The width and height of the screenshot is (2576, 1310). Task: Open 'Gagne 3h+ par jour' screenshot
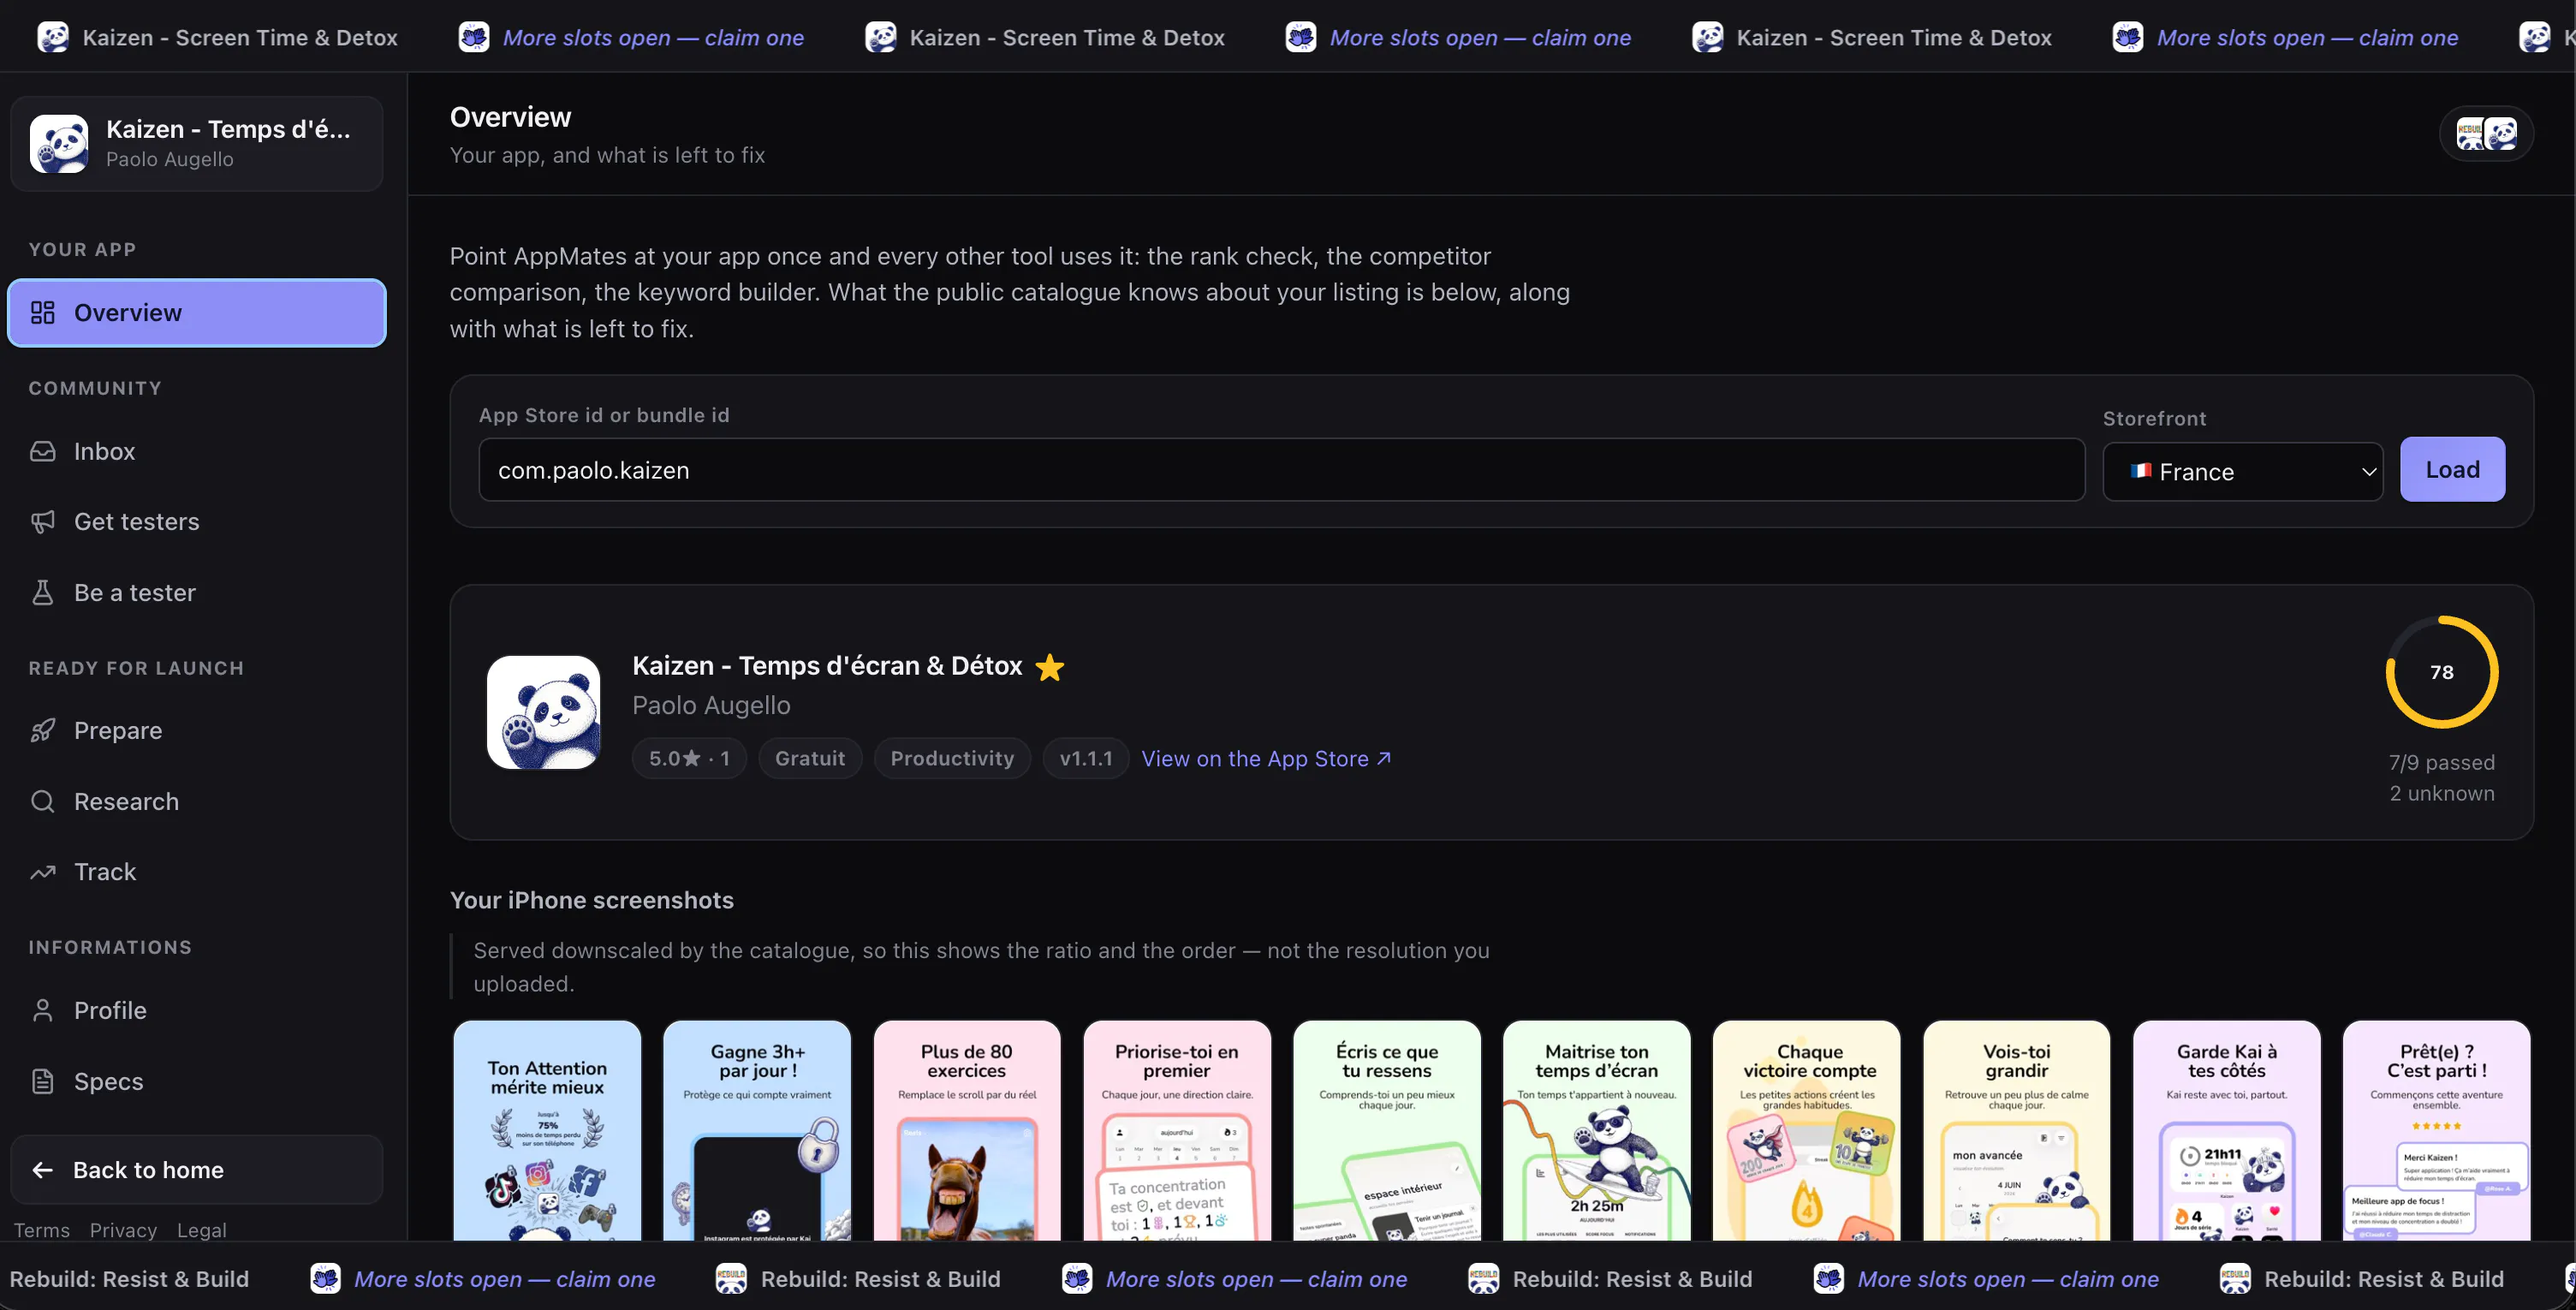[x=757, y=1131]
